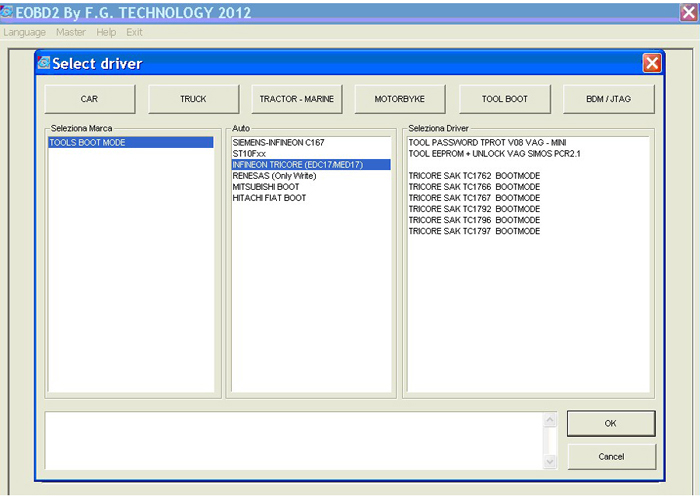Click the scroll down arrow of message box
Viewport: 700px width, 500px height.
click(550, 461)
